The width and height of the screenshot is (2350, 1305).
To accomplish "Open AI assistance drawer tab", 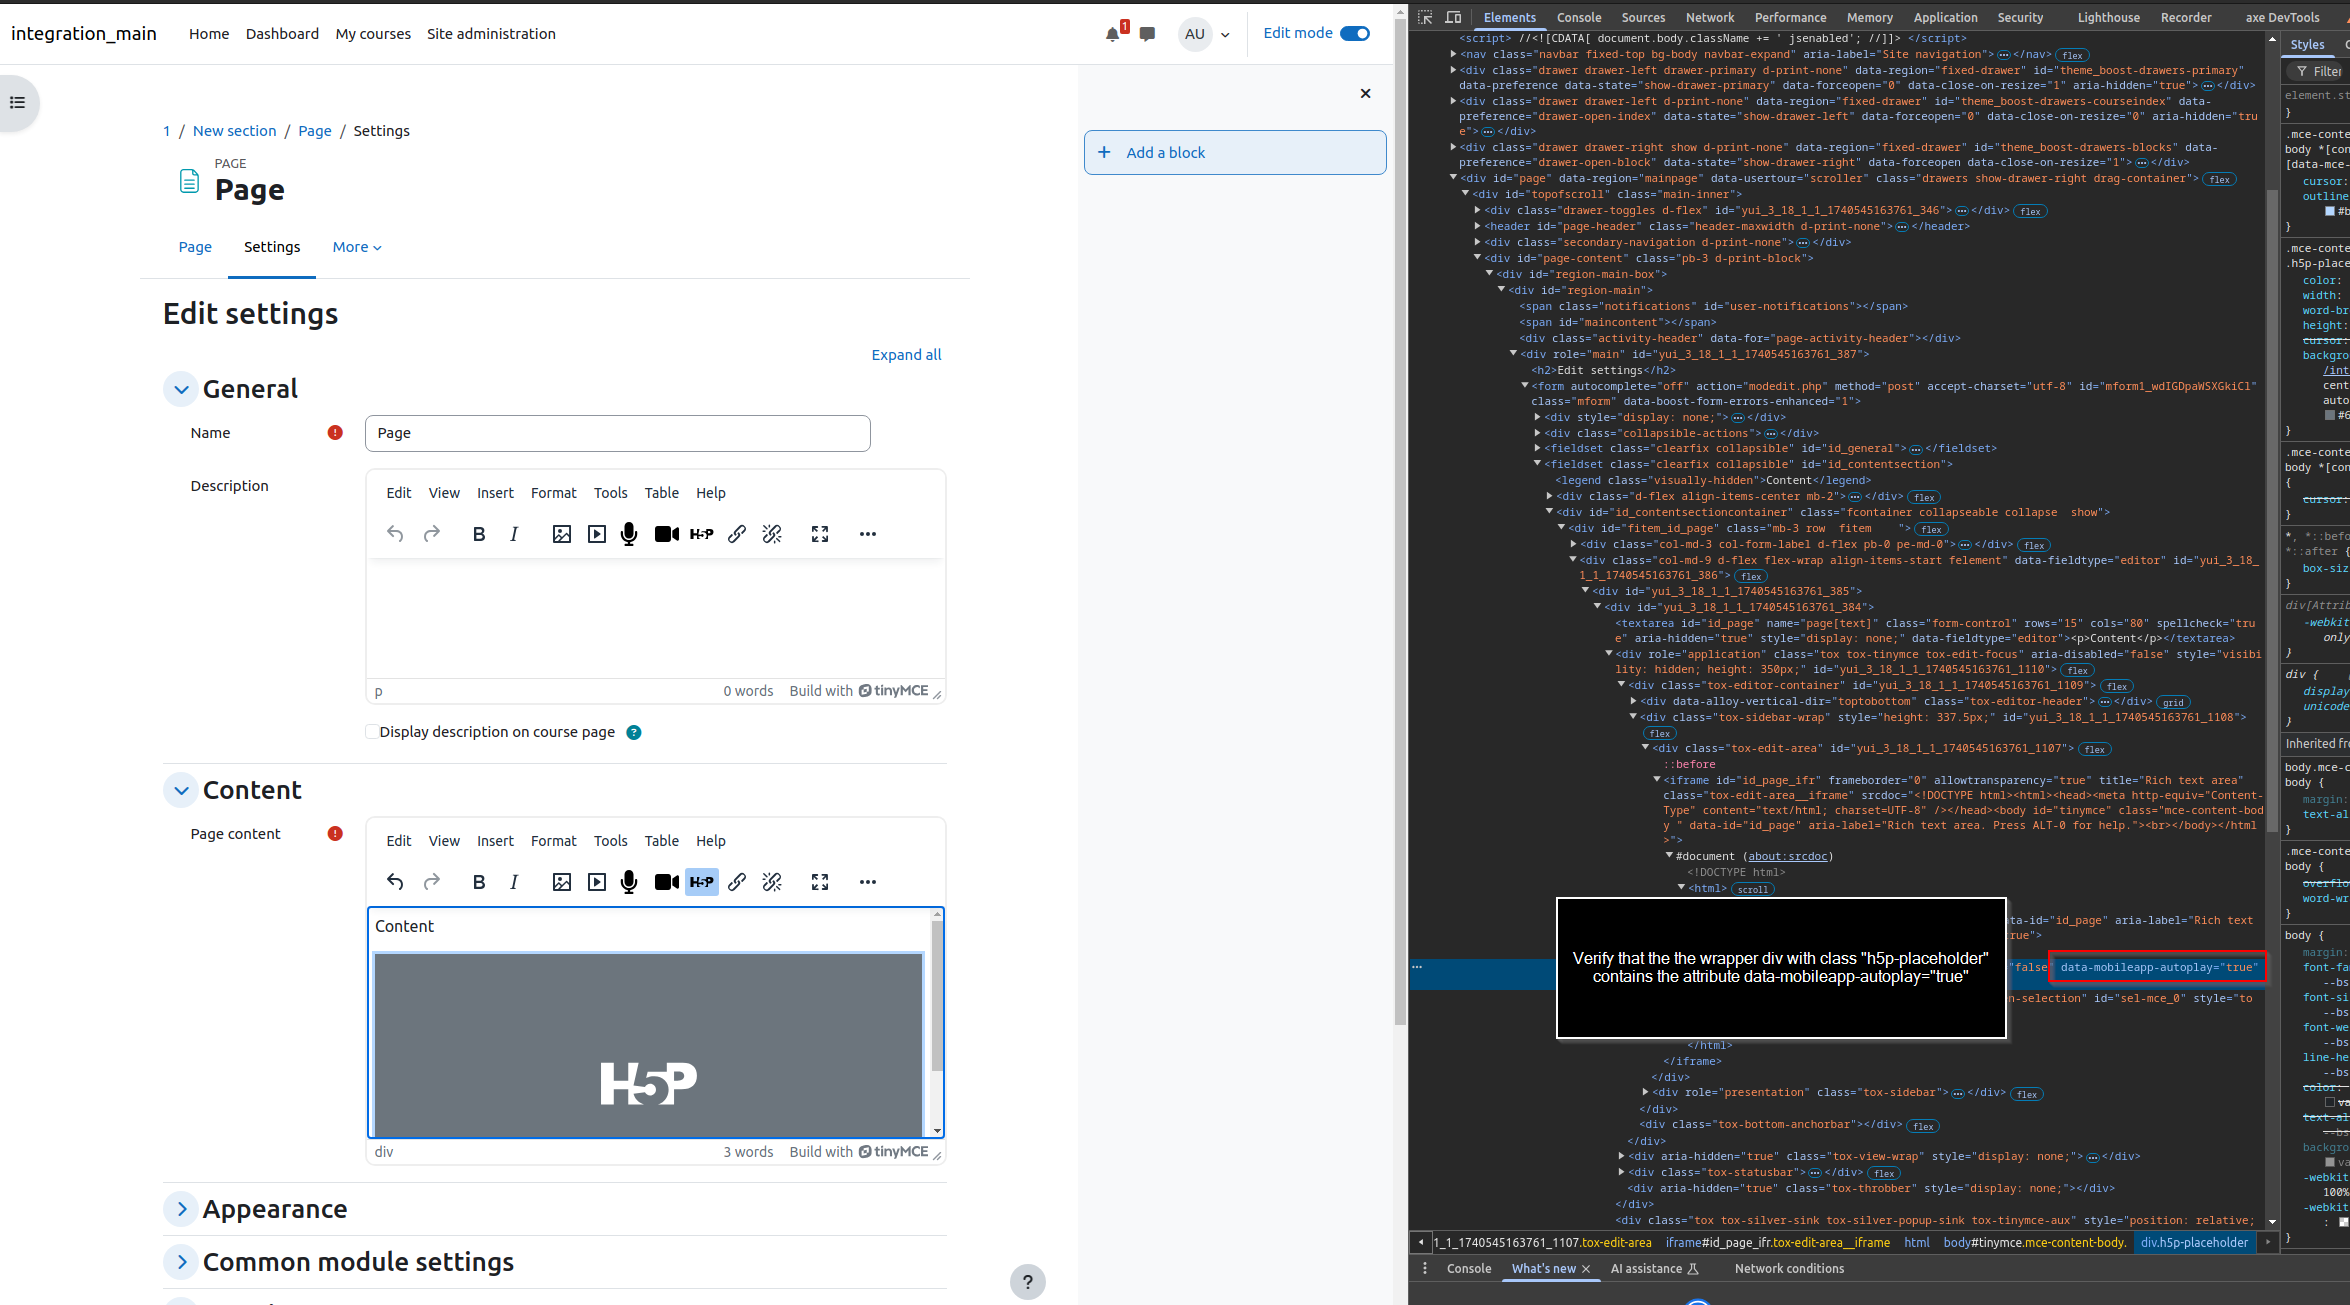I will tap(1654, 1269).
